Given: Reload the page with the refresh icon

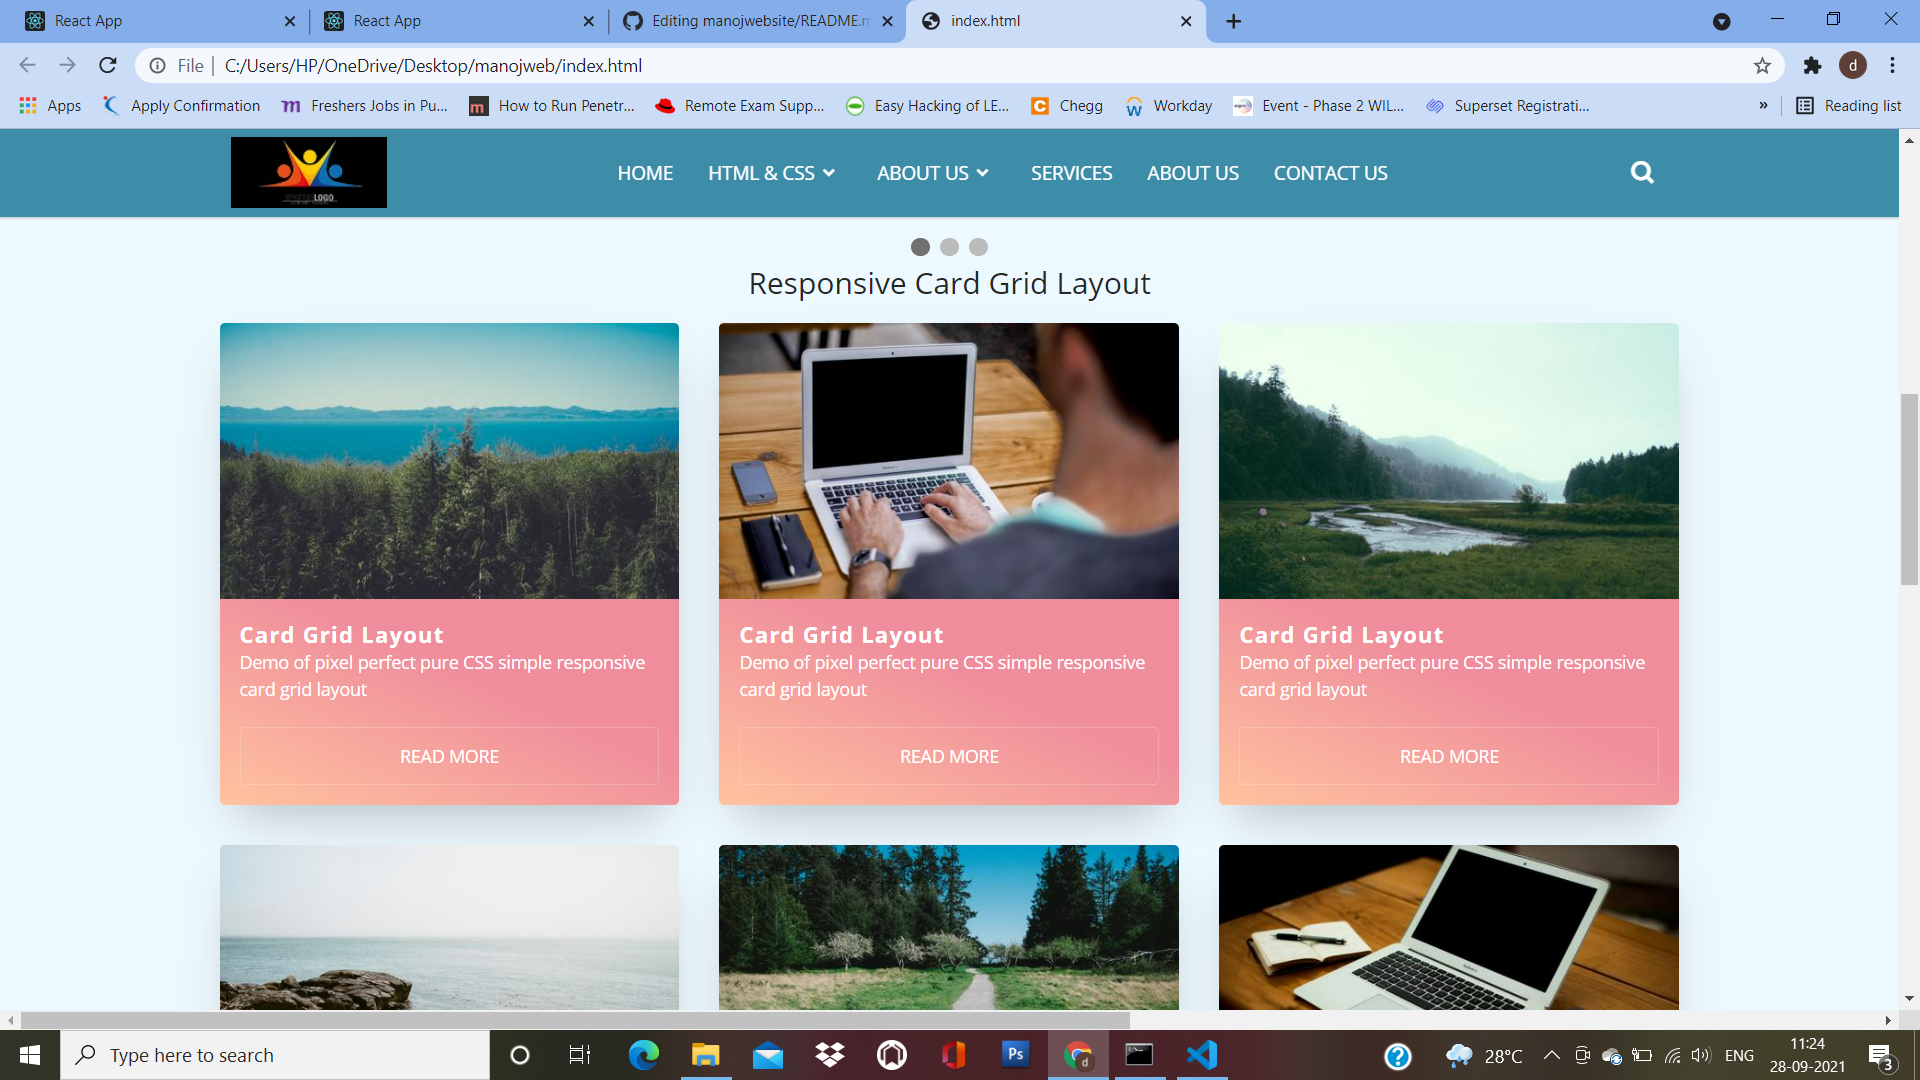Looking at the screenshot, I should click(x=108, y=66).
